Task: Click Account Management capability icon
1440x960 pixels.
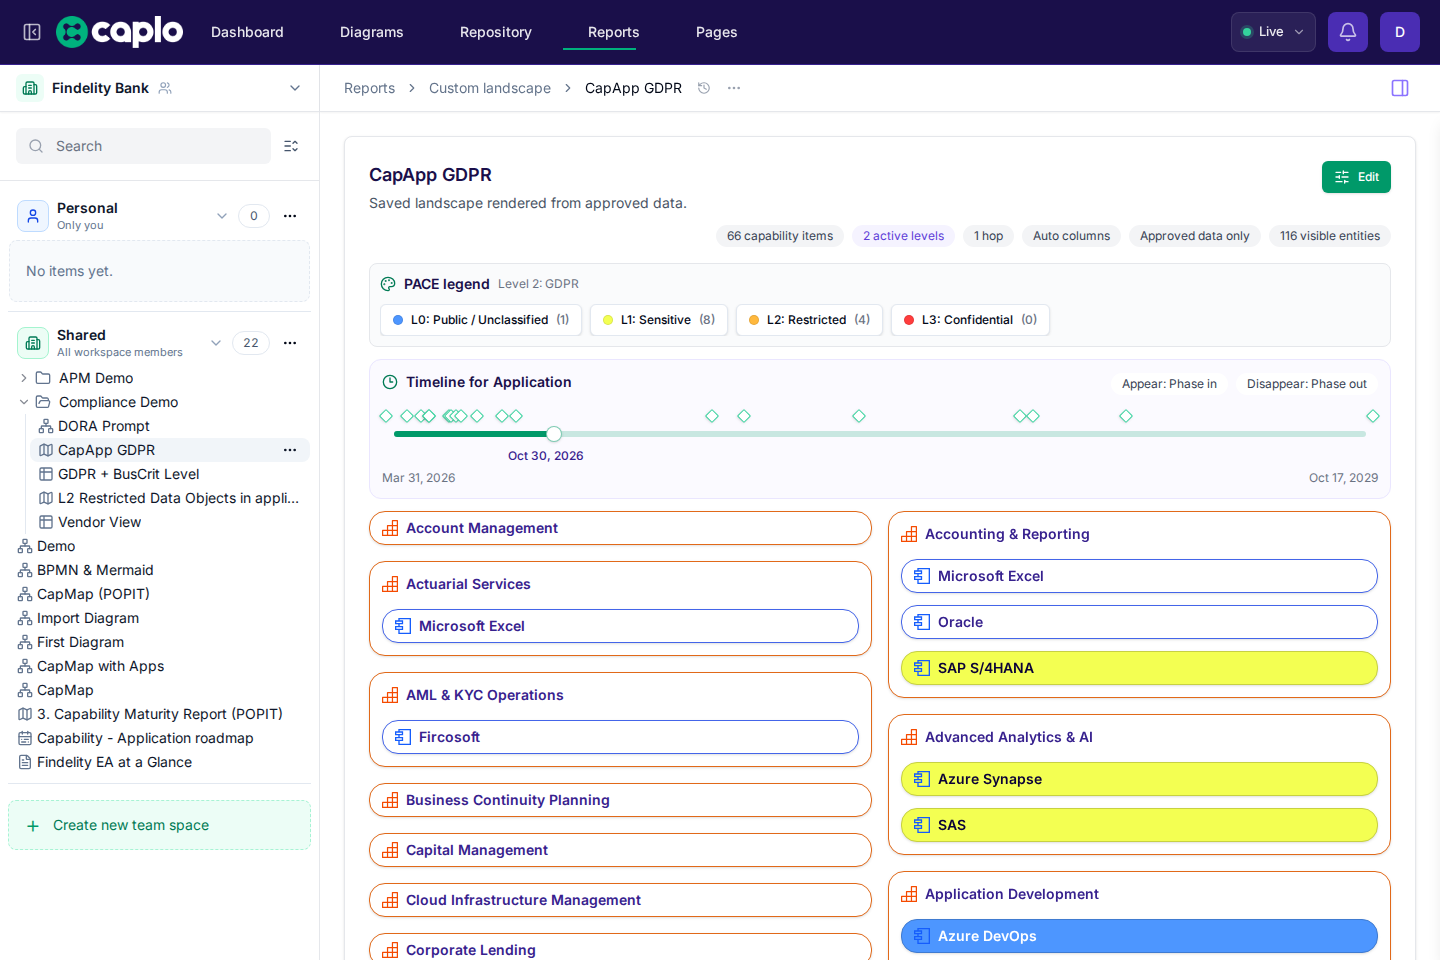Action: [390, 528]
